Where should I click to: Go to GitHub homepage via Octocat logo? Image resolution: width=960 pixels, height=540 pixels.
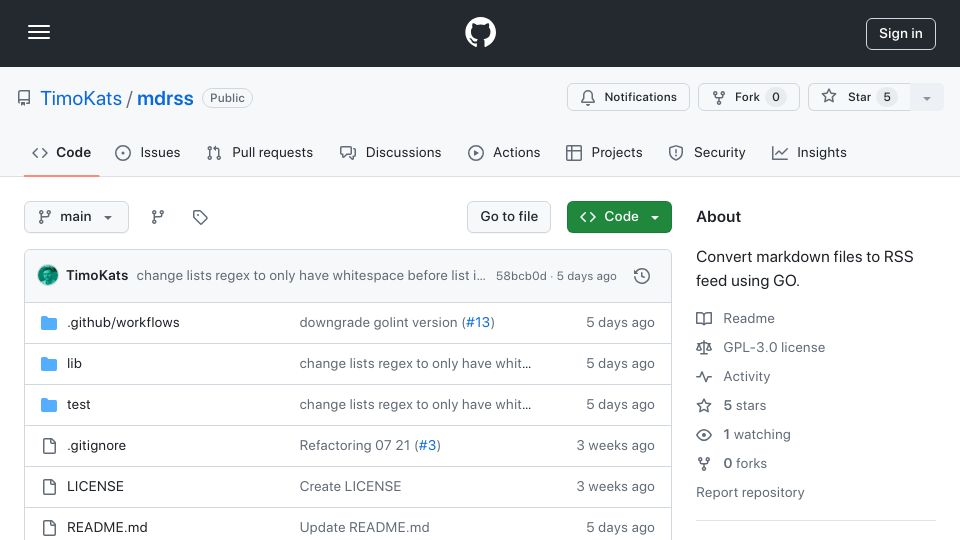(480, 32)
